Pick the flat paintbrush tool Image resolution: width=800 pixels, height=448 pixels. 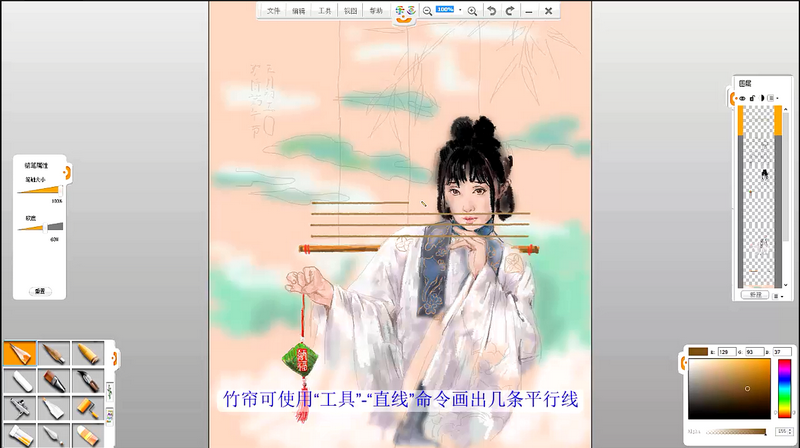pos(53,380)
